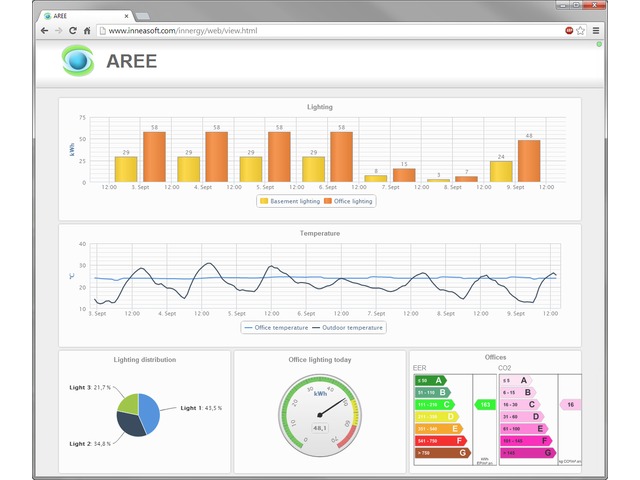
Task: Click the green status indicator dot
Action: (x=599, y=45)
